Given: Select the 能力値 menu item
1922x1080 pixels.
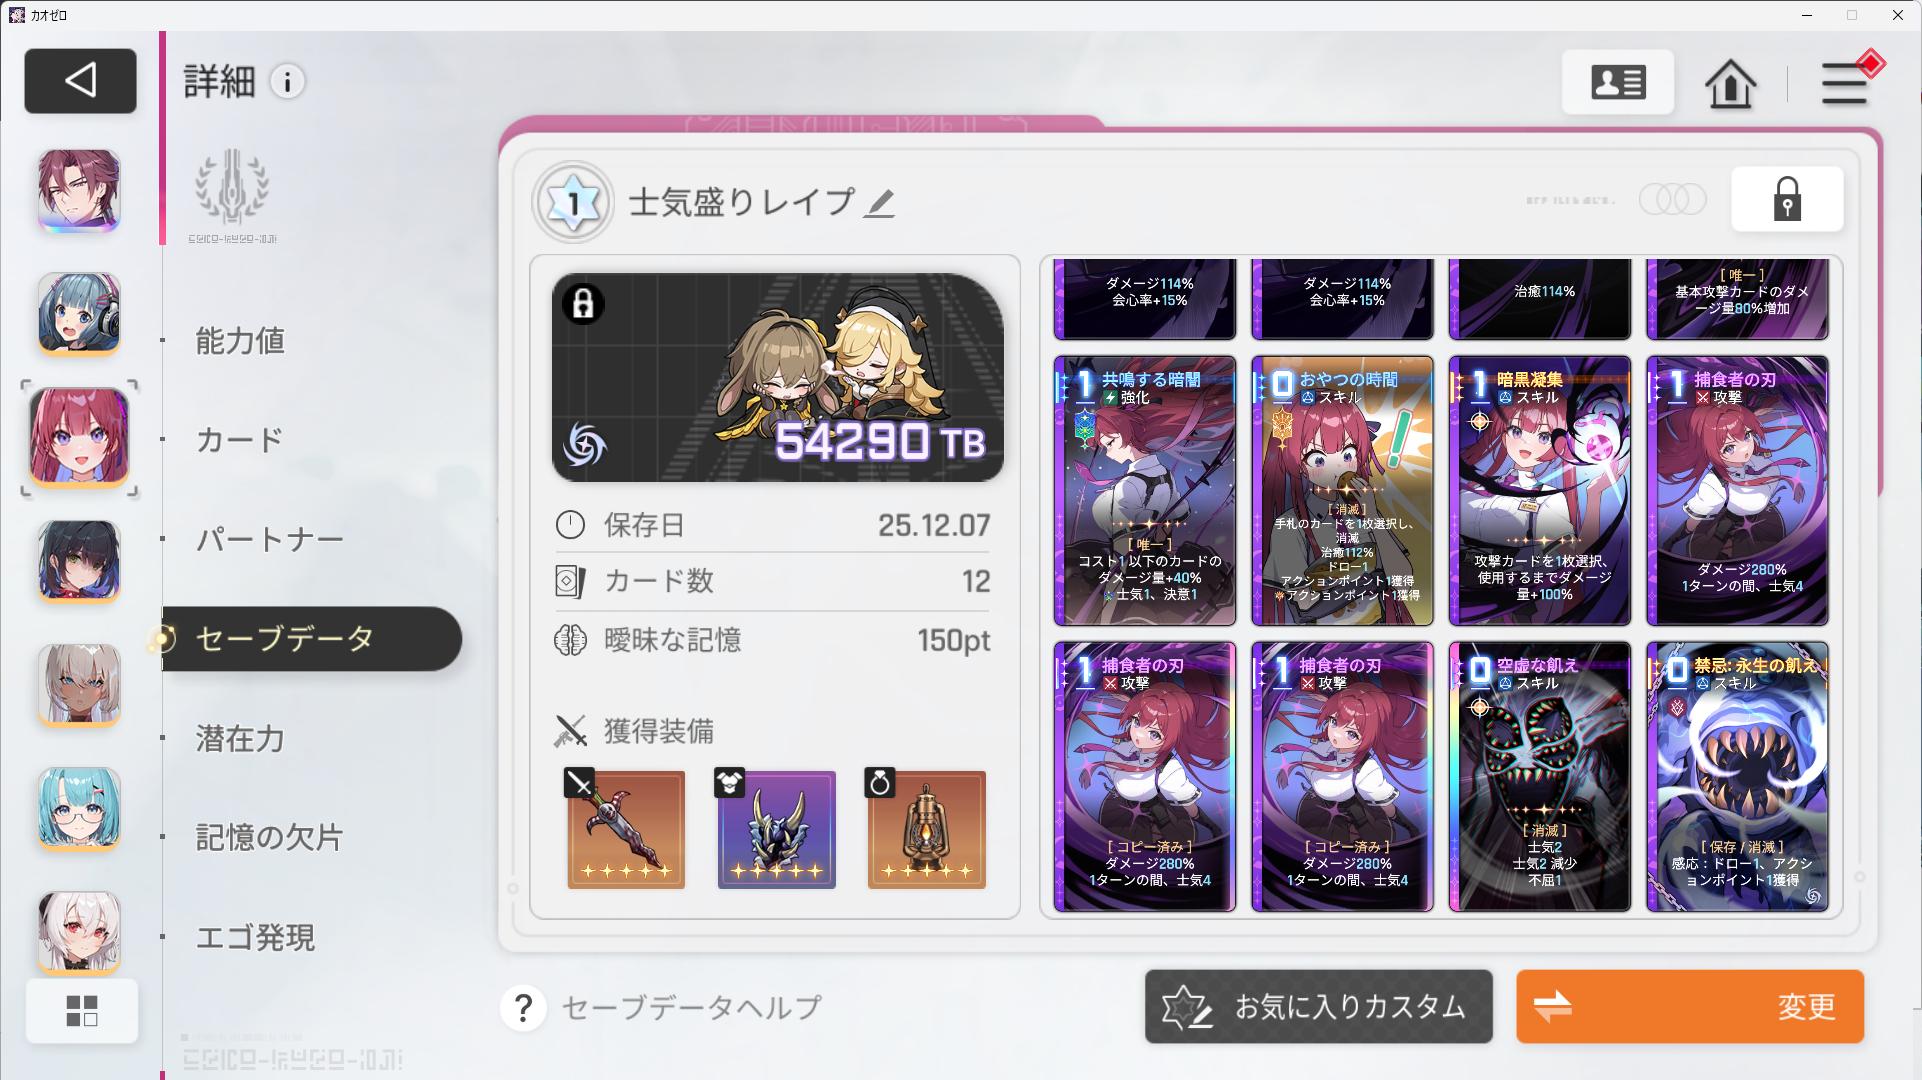Looking at the screenshot, I should 240,341.
